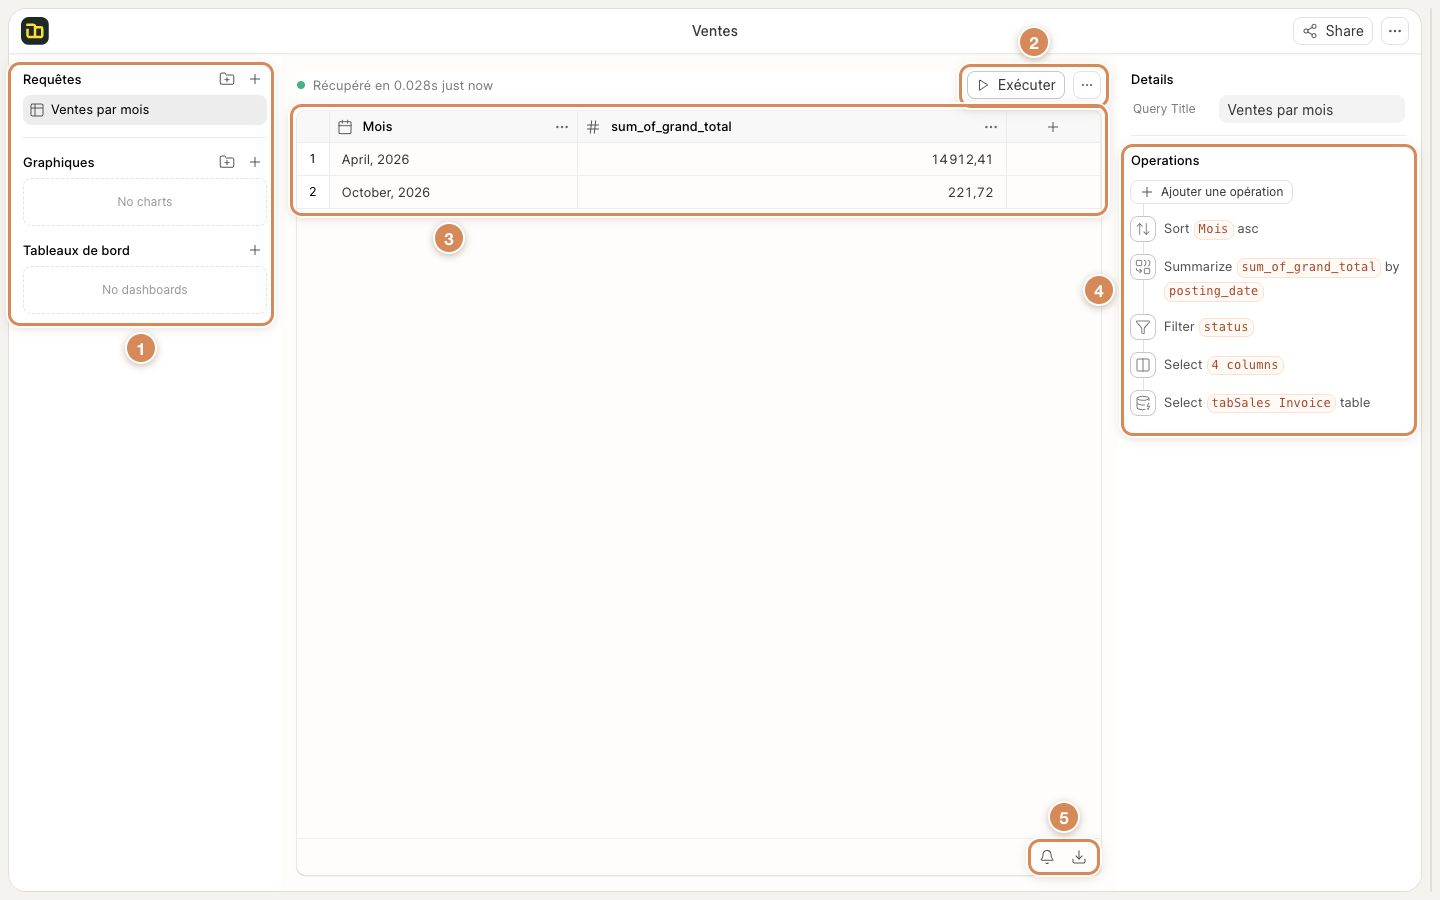Select the October, 2026 cell

453,192
